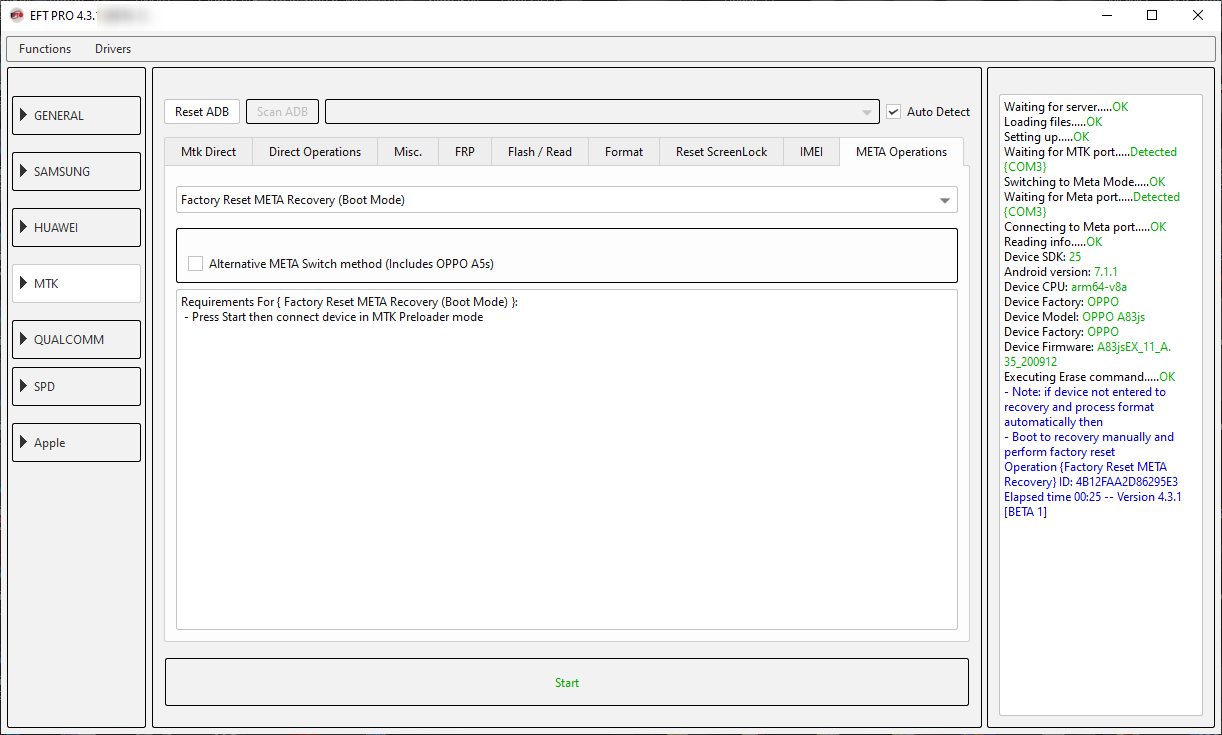Maximize the EFT PRO window

coord(1152,15)
